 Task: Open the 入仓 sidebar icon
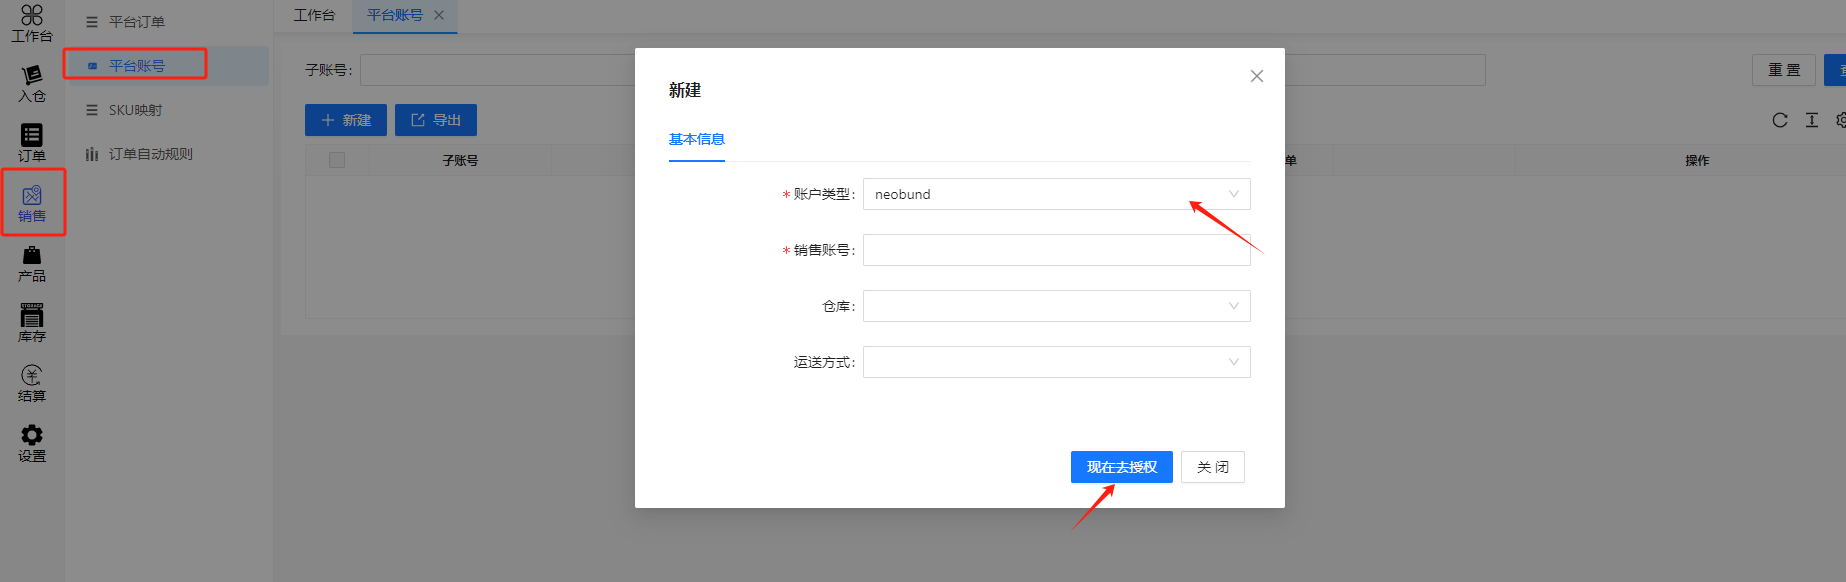point(31,84)
